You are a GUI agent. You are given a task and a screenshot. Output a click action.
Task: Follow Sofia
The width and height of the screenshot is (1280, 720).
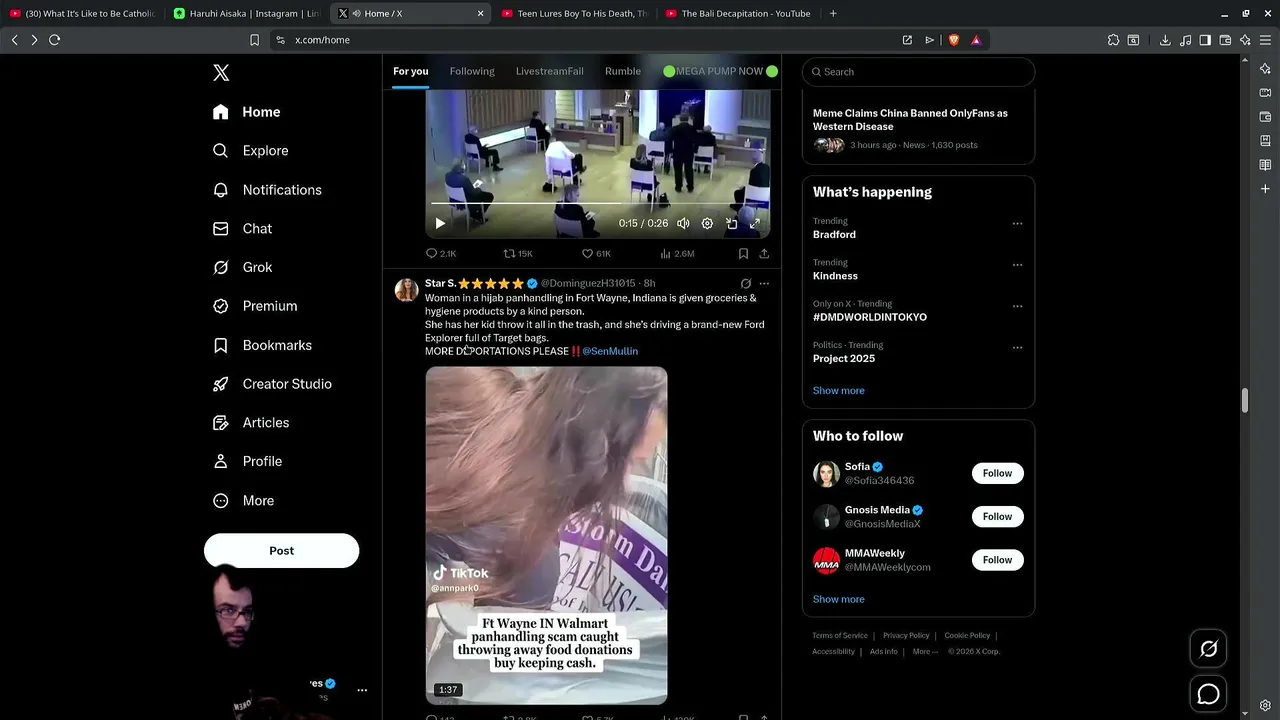(x=997, y=473)
